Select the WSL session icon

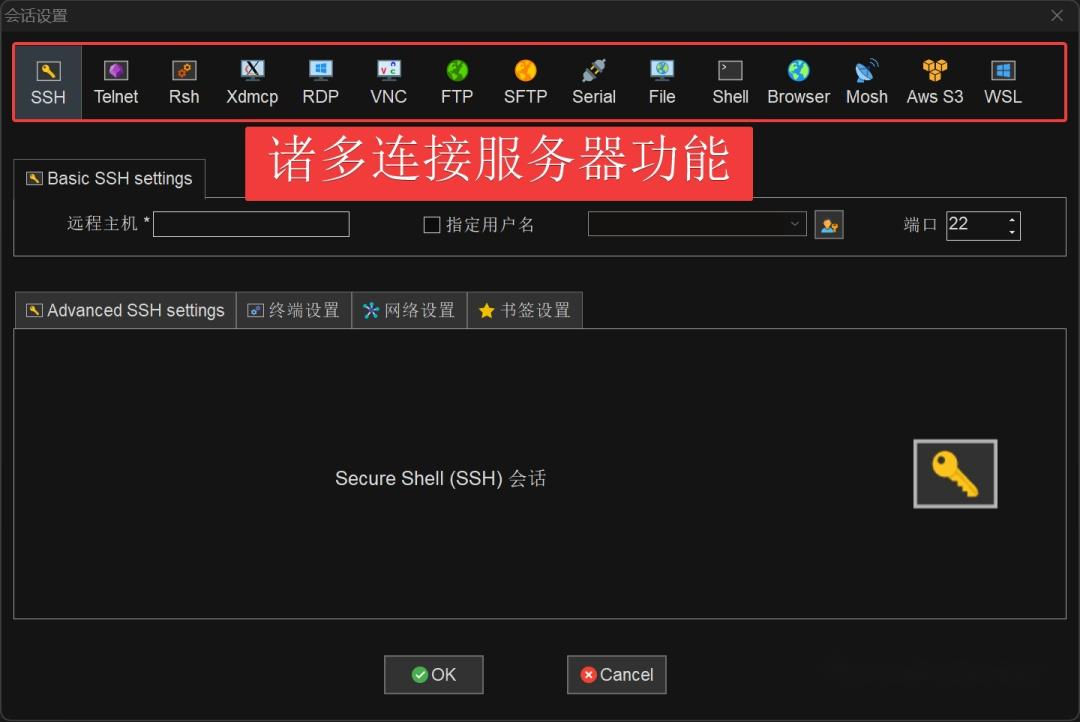[x=1003, y=83]
